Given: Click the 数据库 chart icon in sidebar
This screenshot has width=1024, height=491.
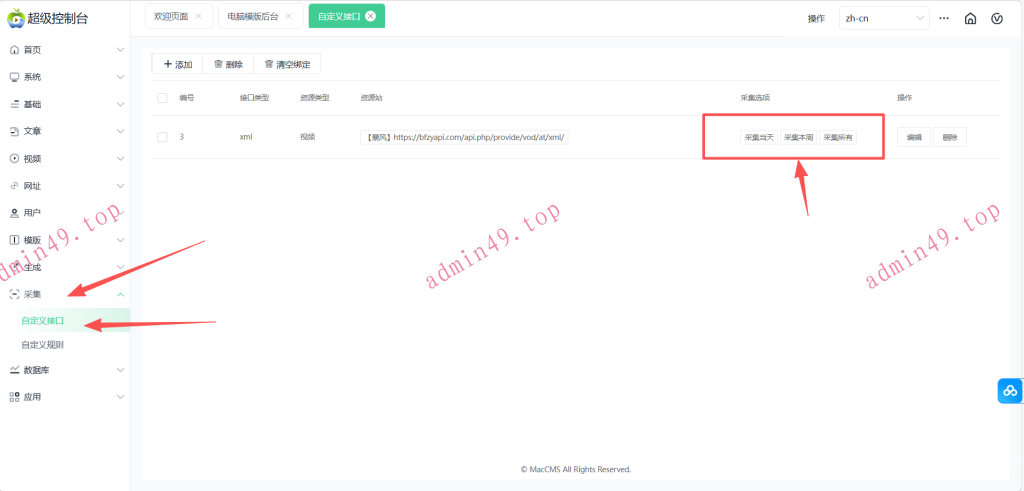Looking at the screenshot, I should pos(14,370).
